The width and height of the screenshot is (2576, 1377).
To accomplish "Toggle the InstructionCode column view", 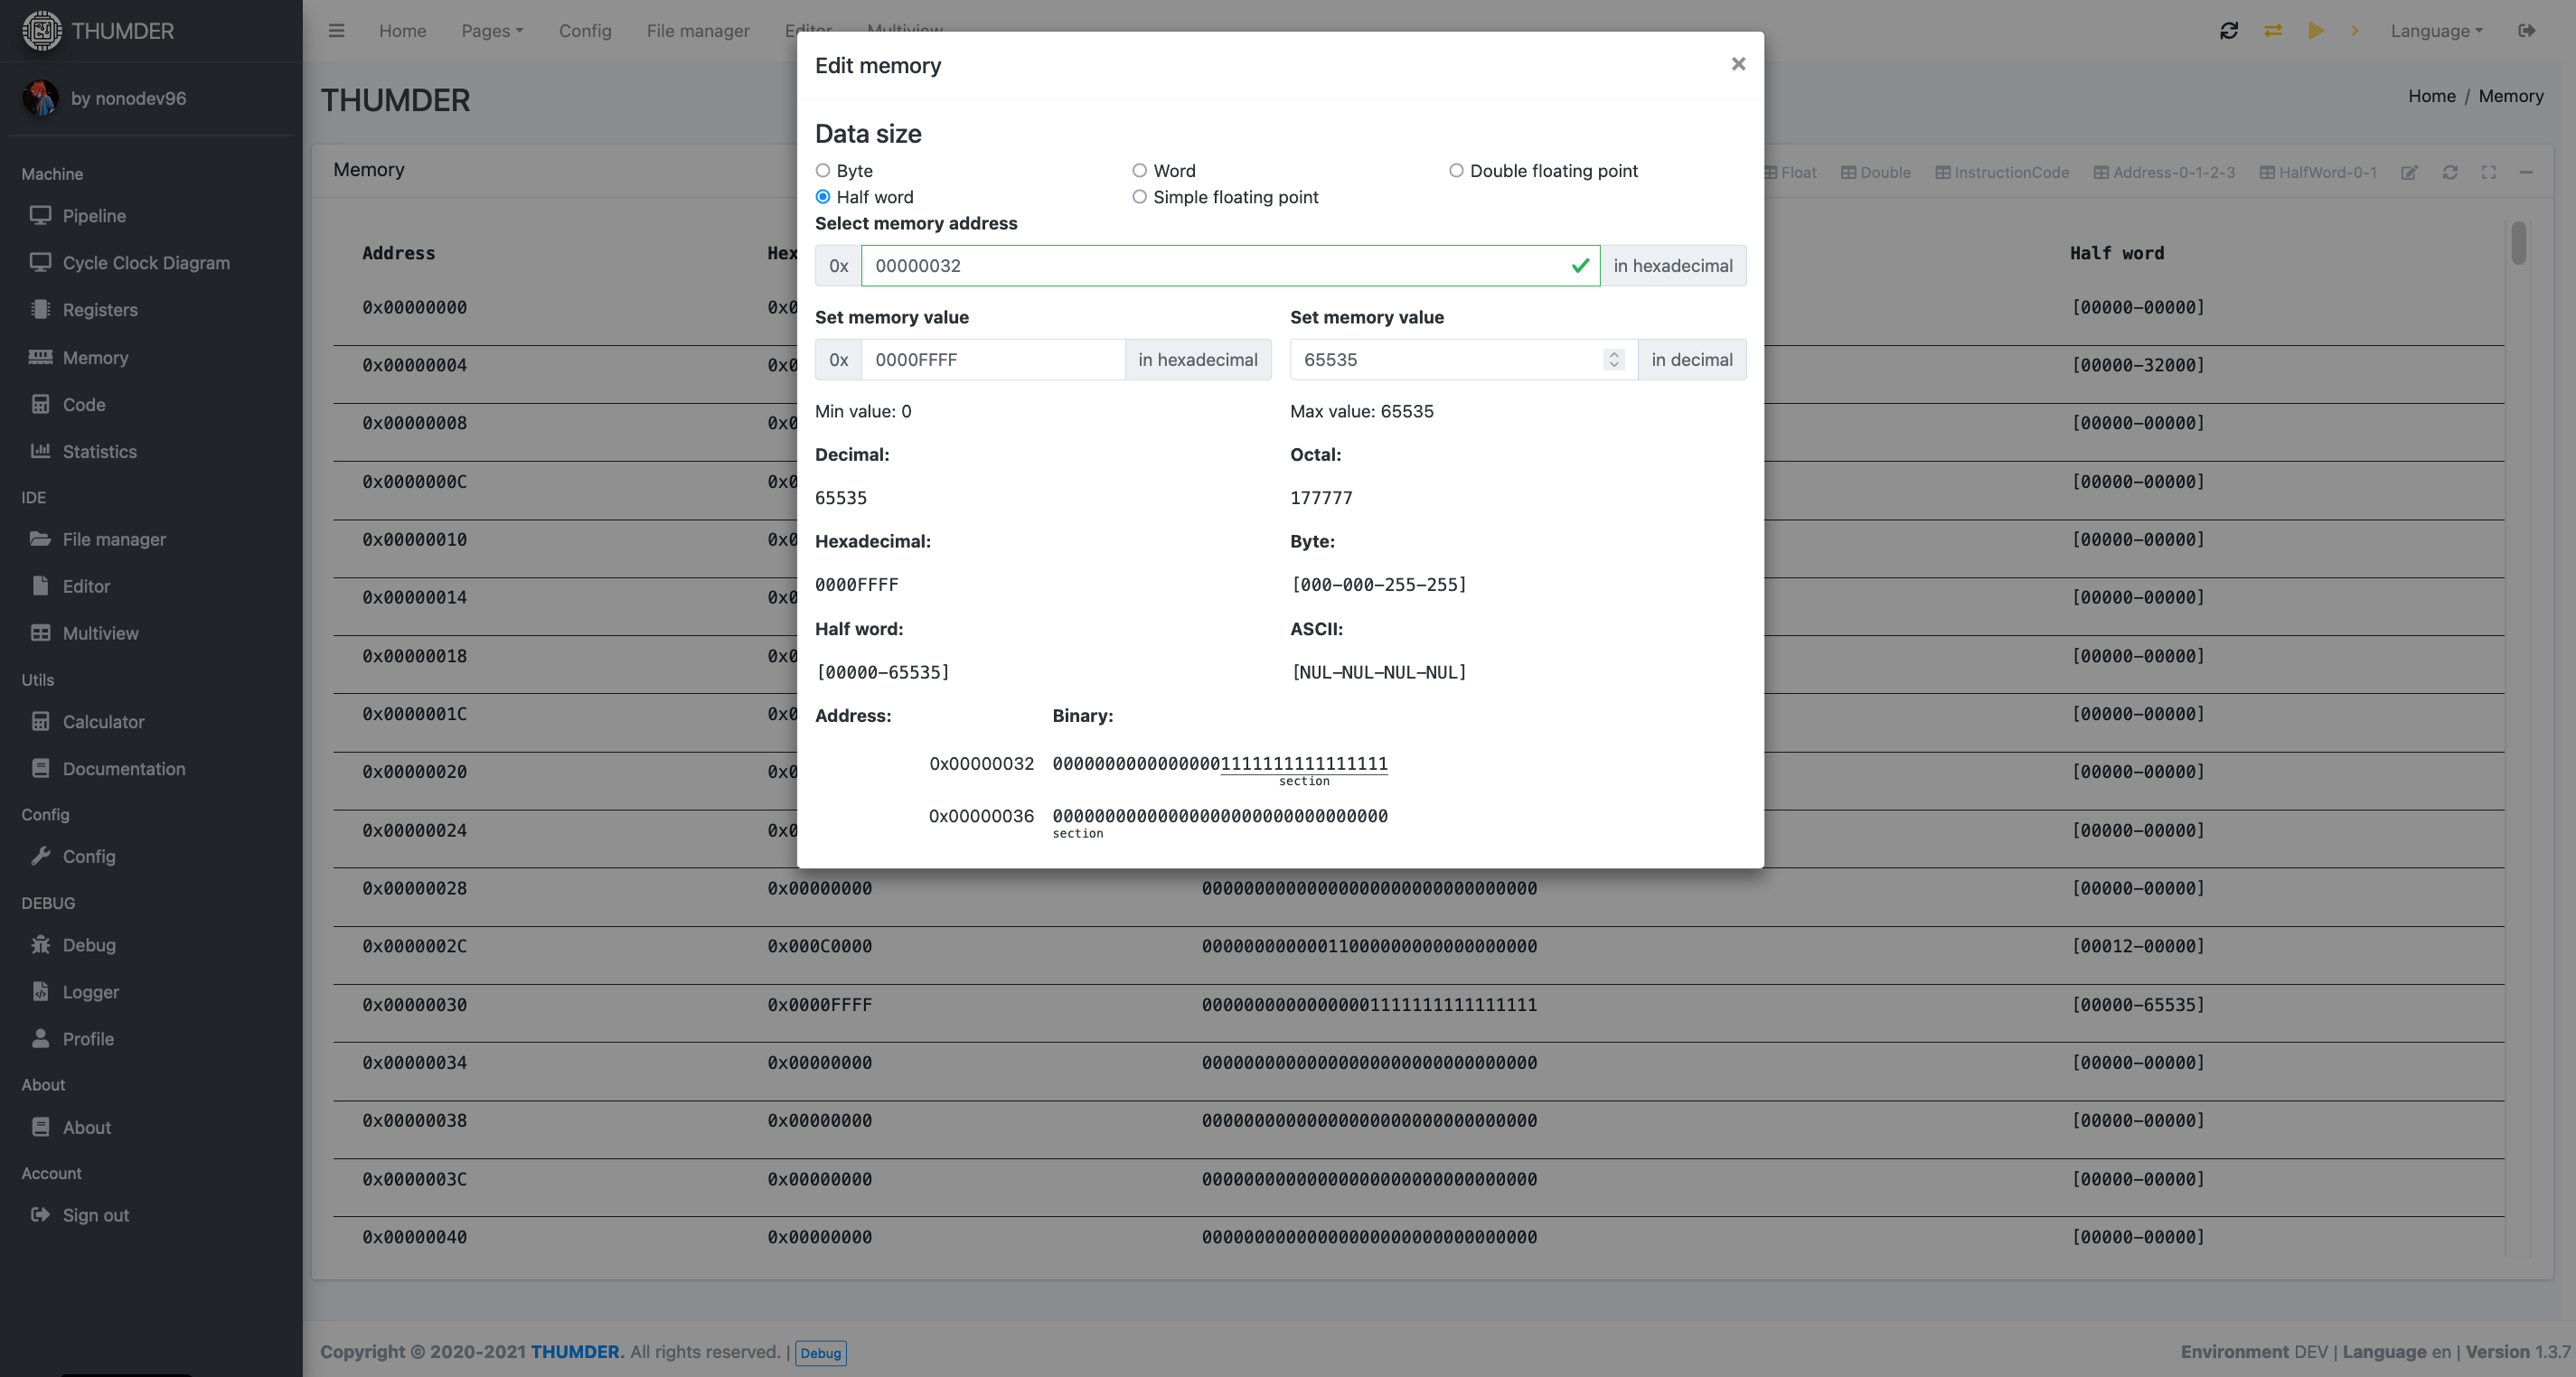I will click(x=2001, y=172).
